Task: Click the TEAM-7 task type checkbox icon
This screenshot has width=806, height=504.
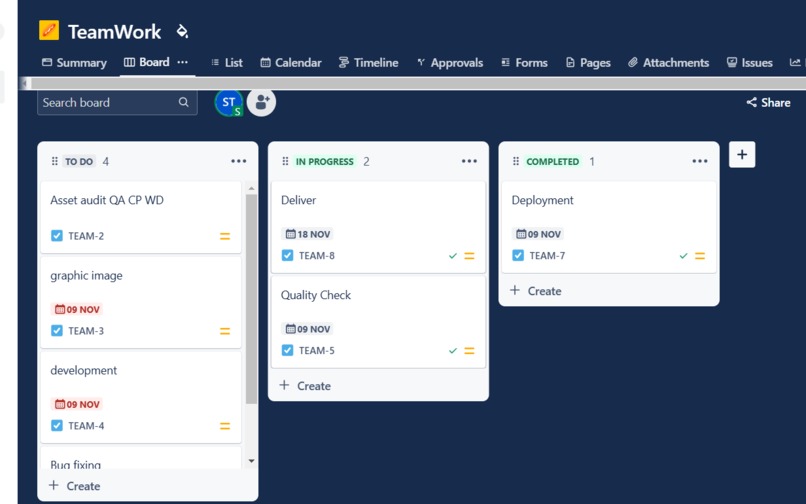Action: point(518,256)
